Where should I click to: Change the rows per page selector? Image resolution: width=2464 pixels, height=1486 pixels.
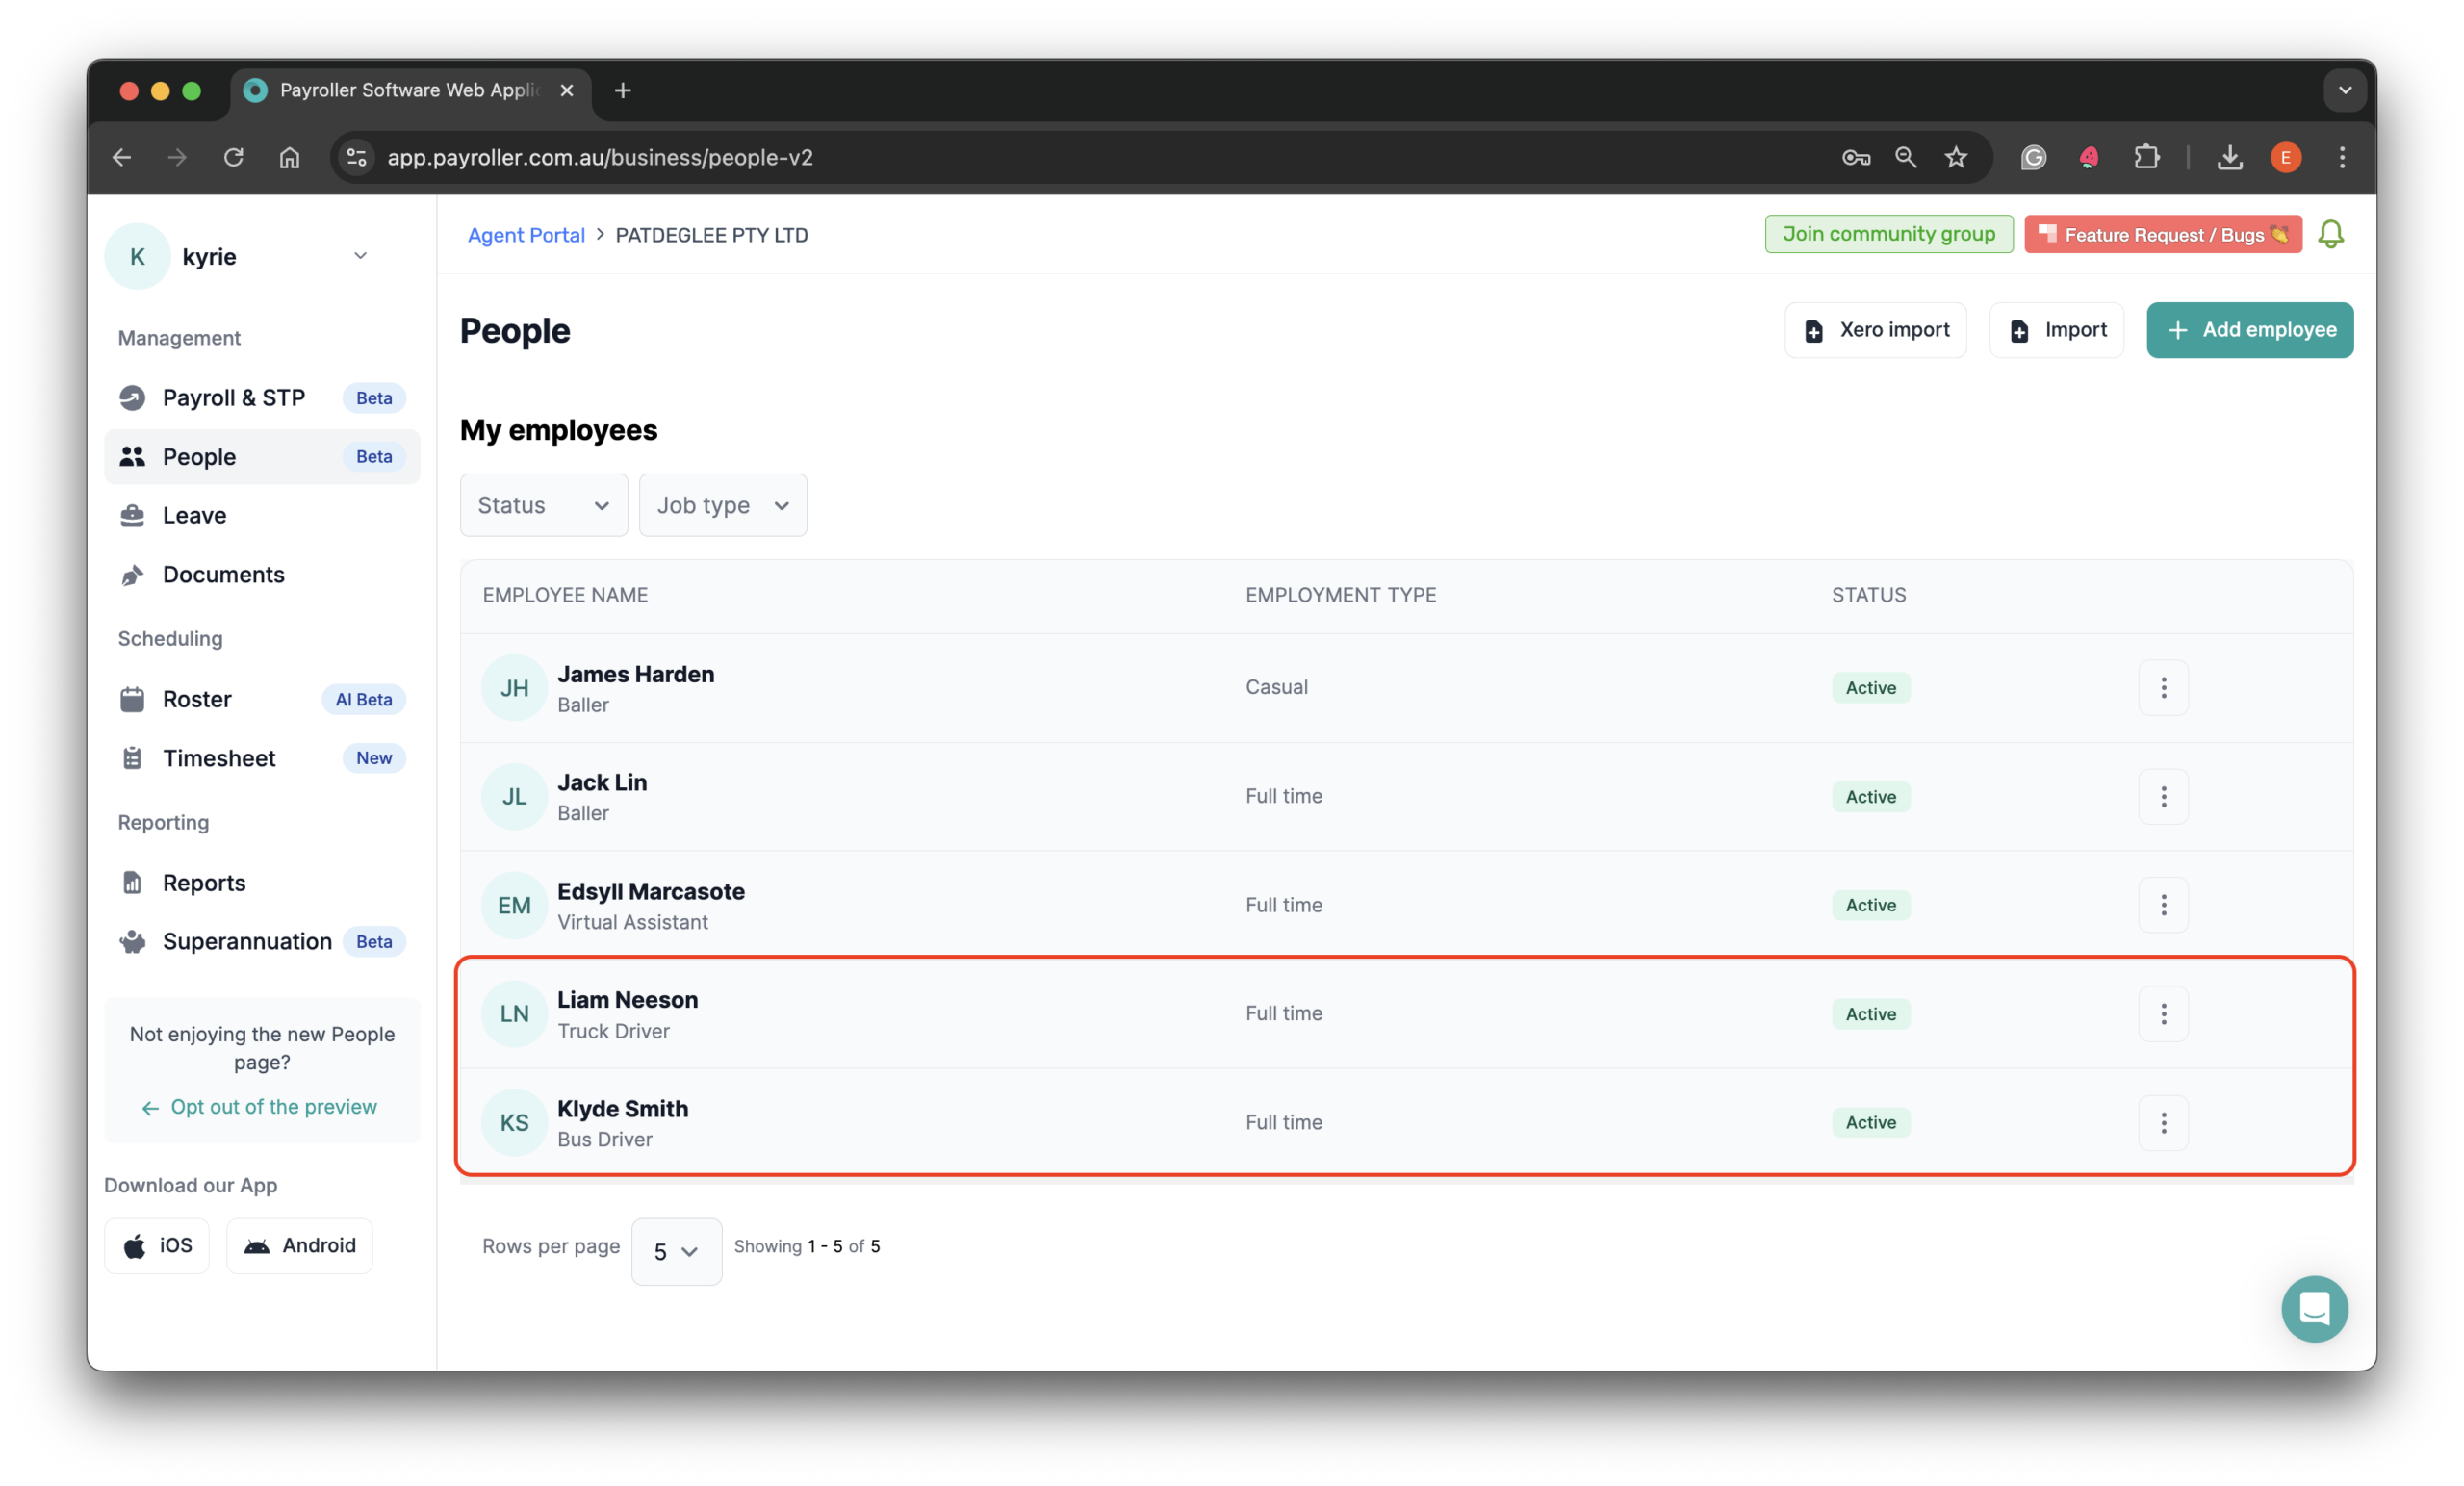pos(676,1251)
